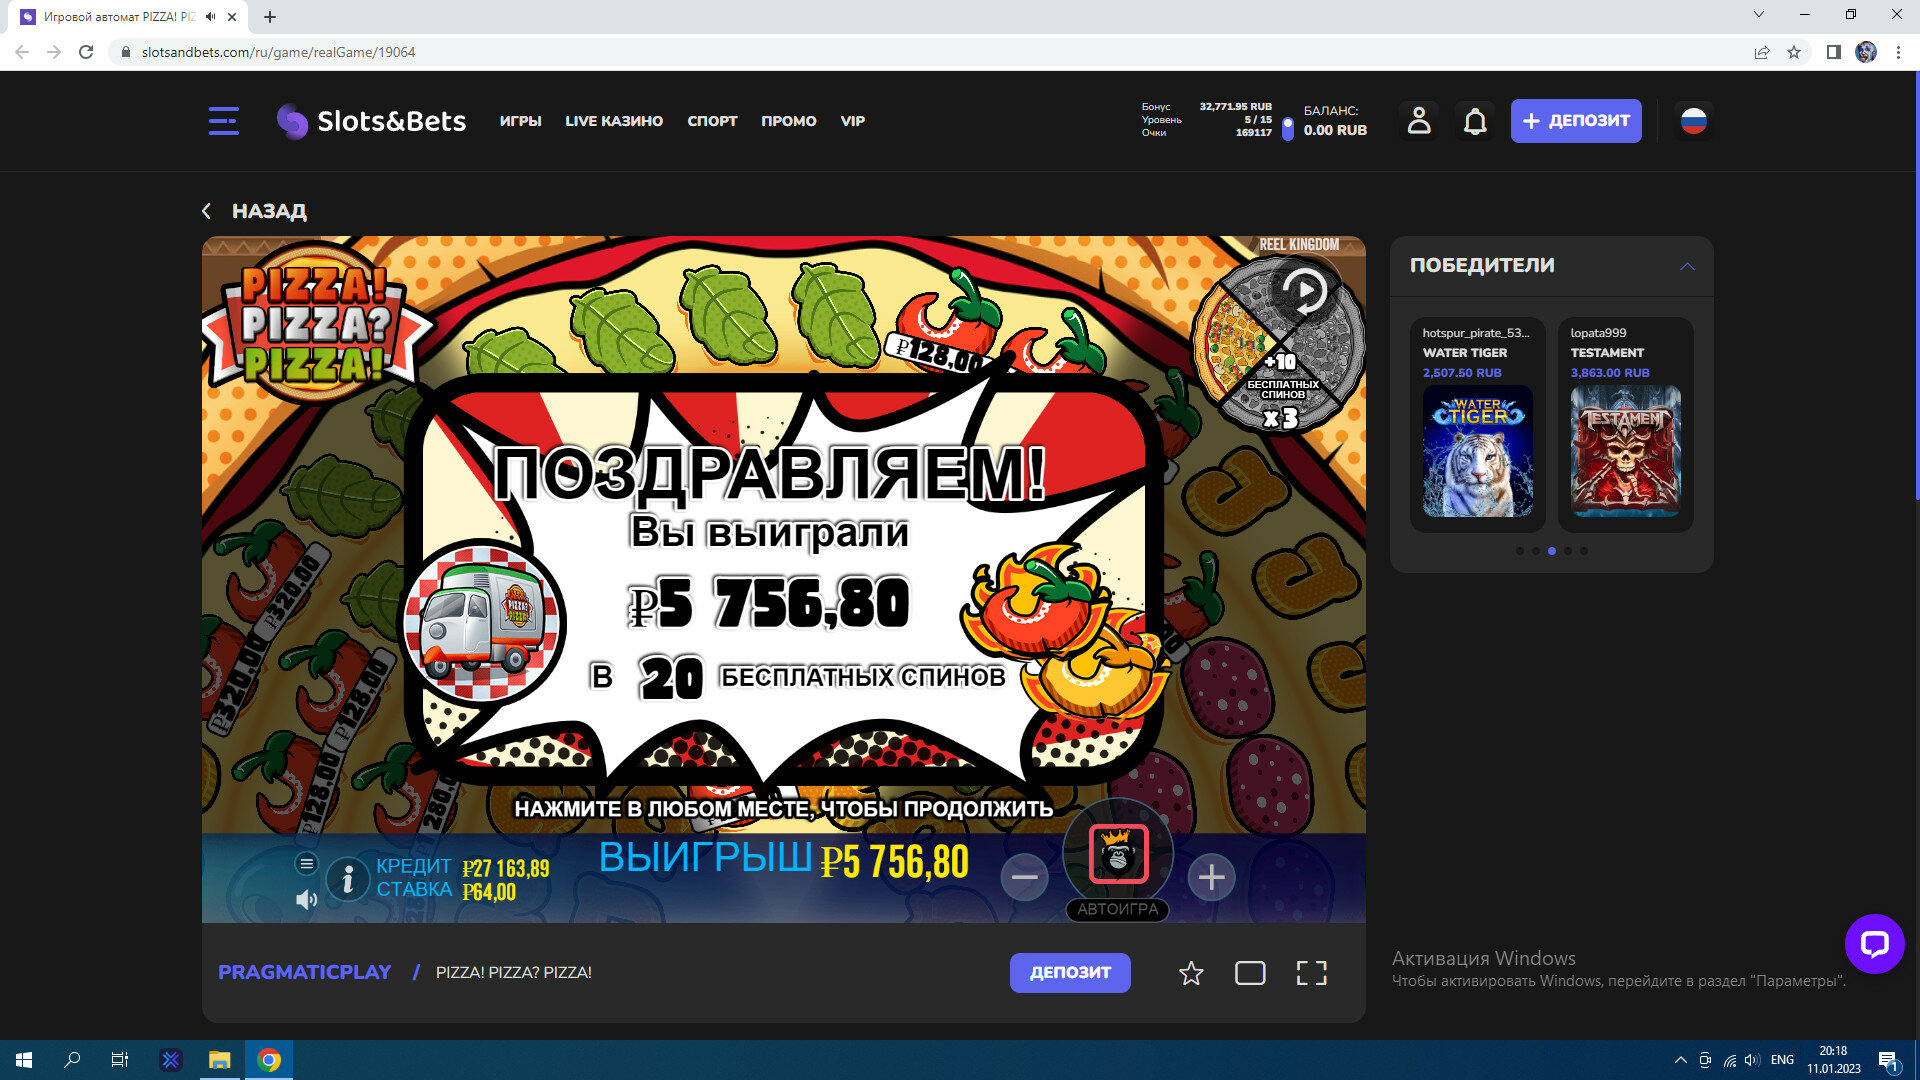Open the Промо menu item
Viewport: 1920px width, 1080px height.
point(788,121)
